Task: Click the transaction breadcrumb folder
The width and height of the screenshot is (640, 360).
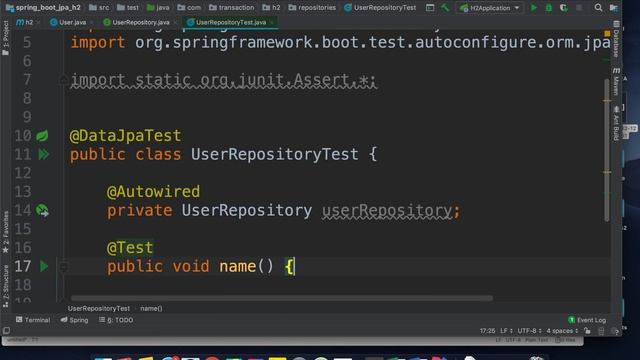Action: point(231,7)
